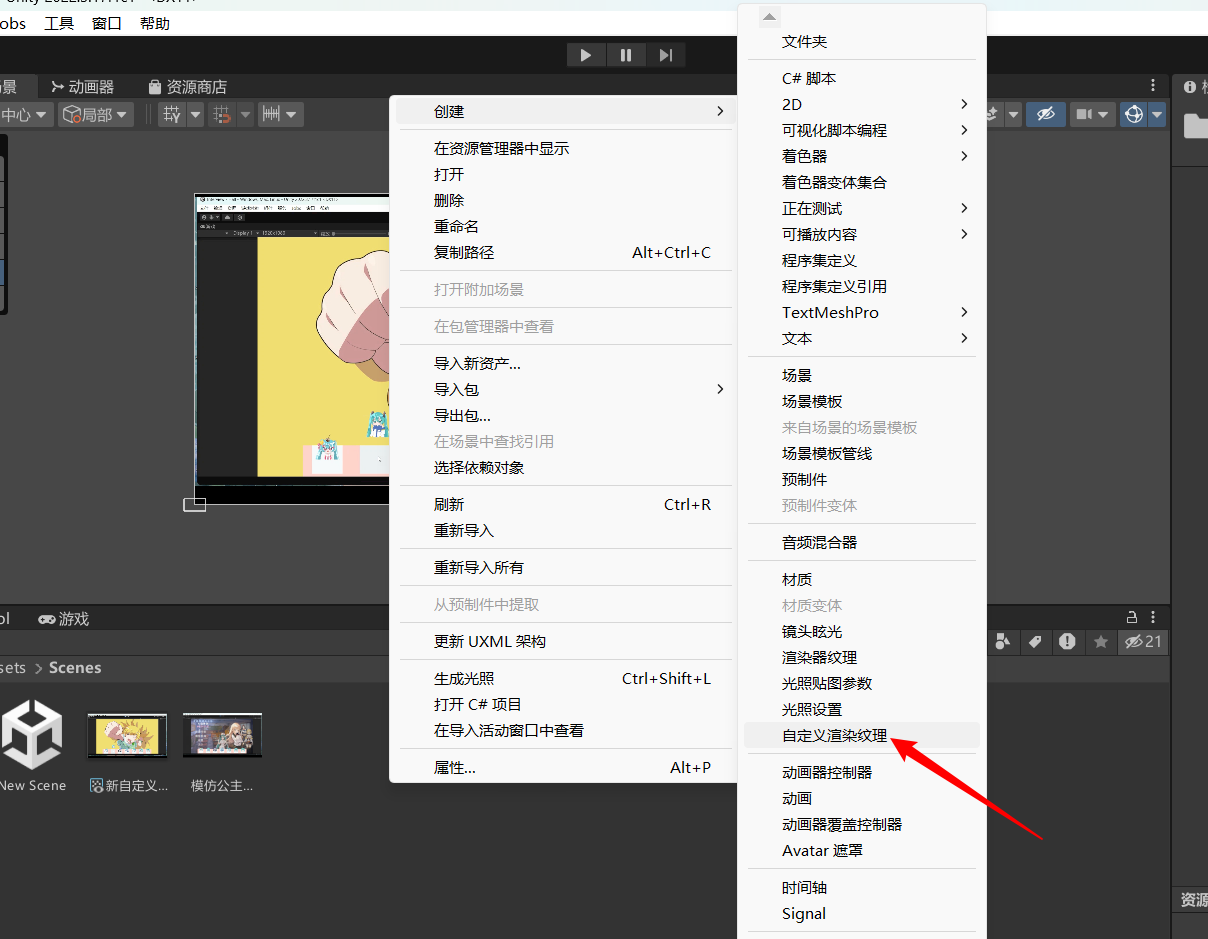The image size is (1208, 939).
Task: Click 导入新资产... in context menu
Action: (x=566, y=363)
